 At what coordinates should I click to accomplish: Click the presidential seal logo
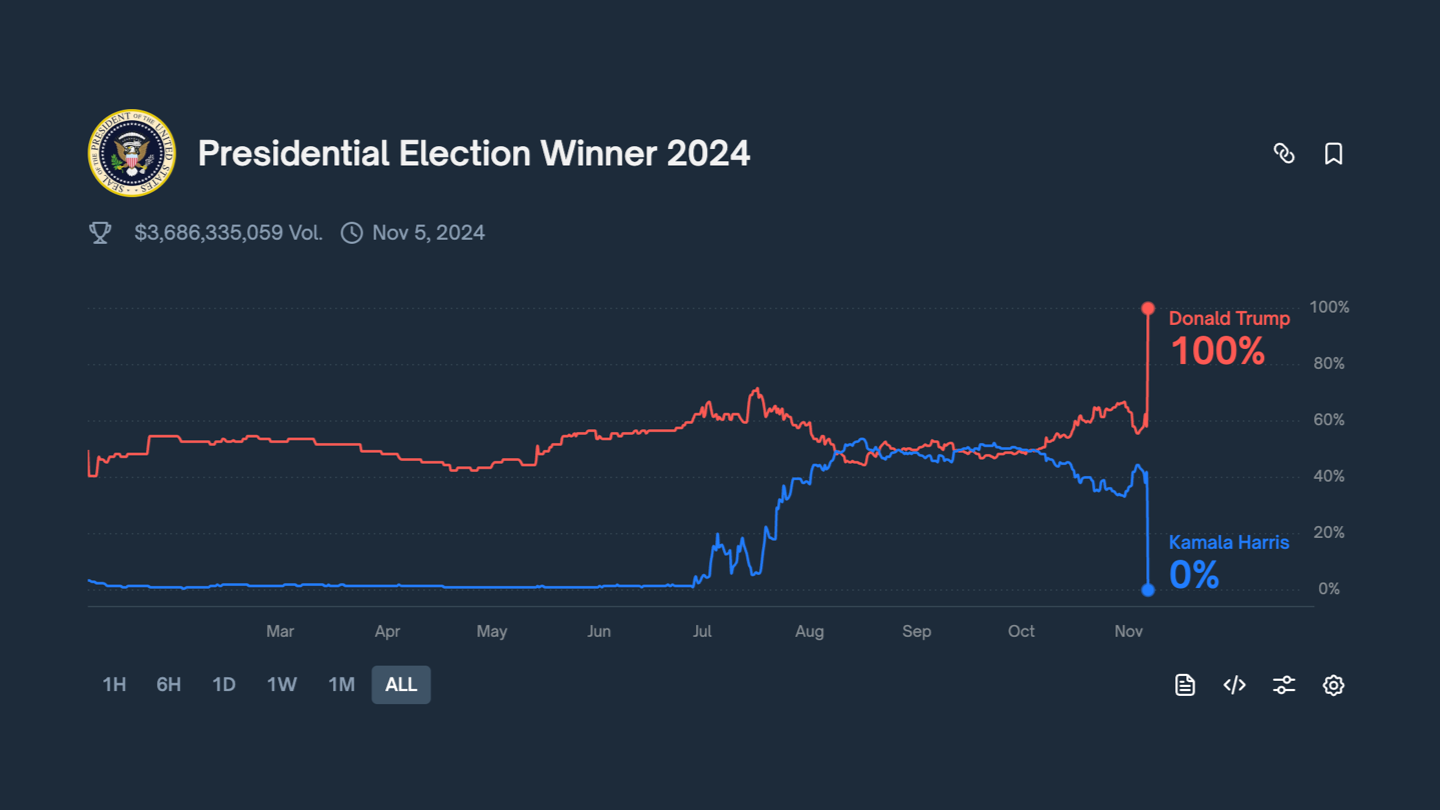tap(132, 153)
